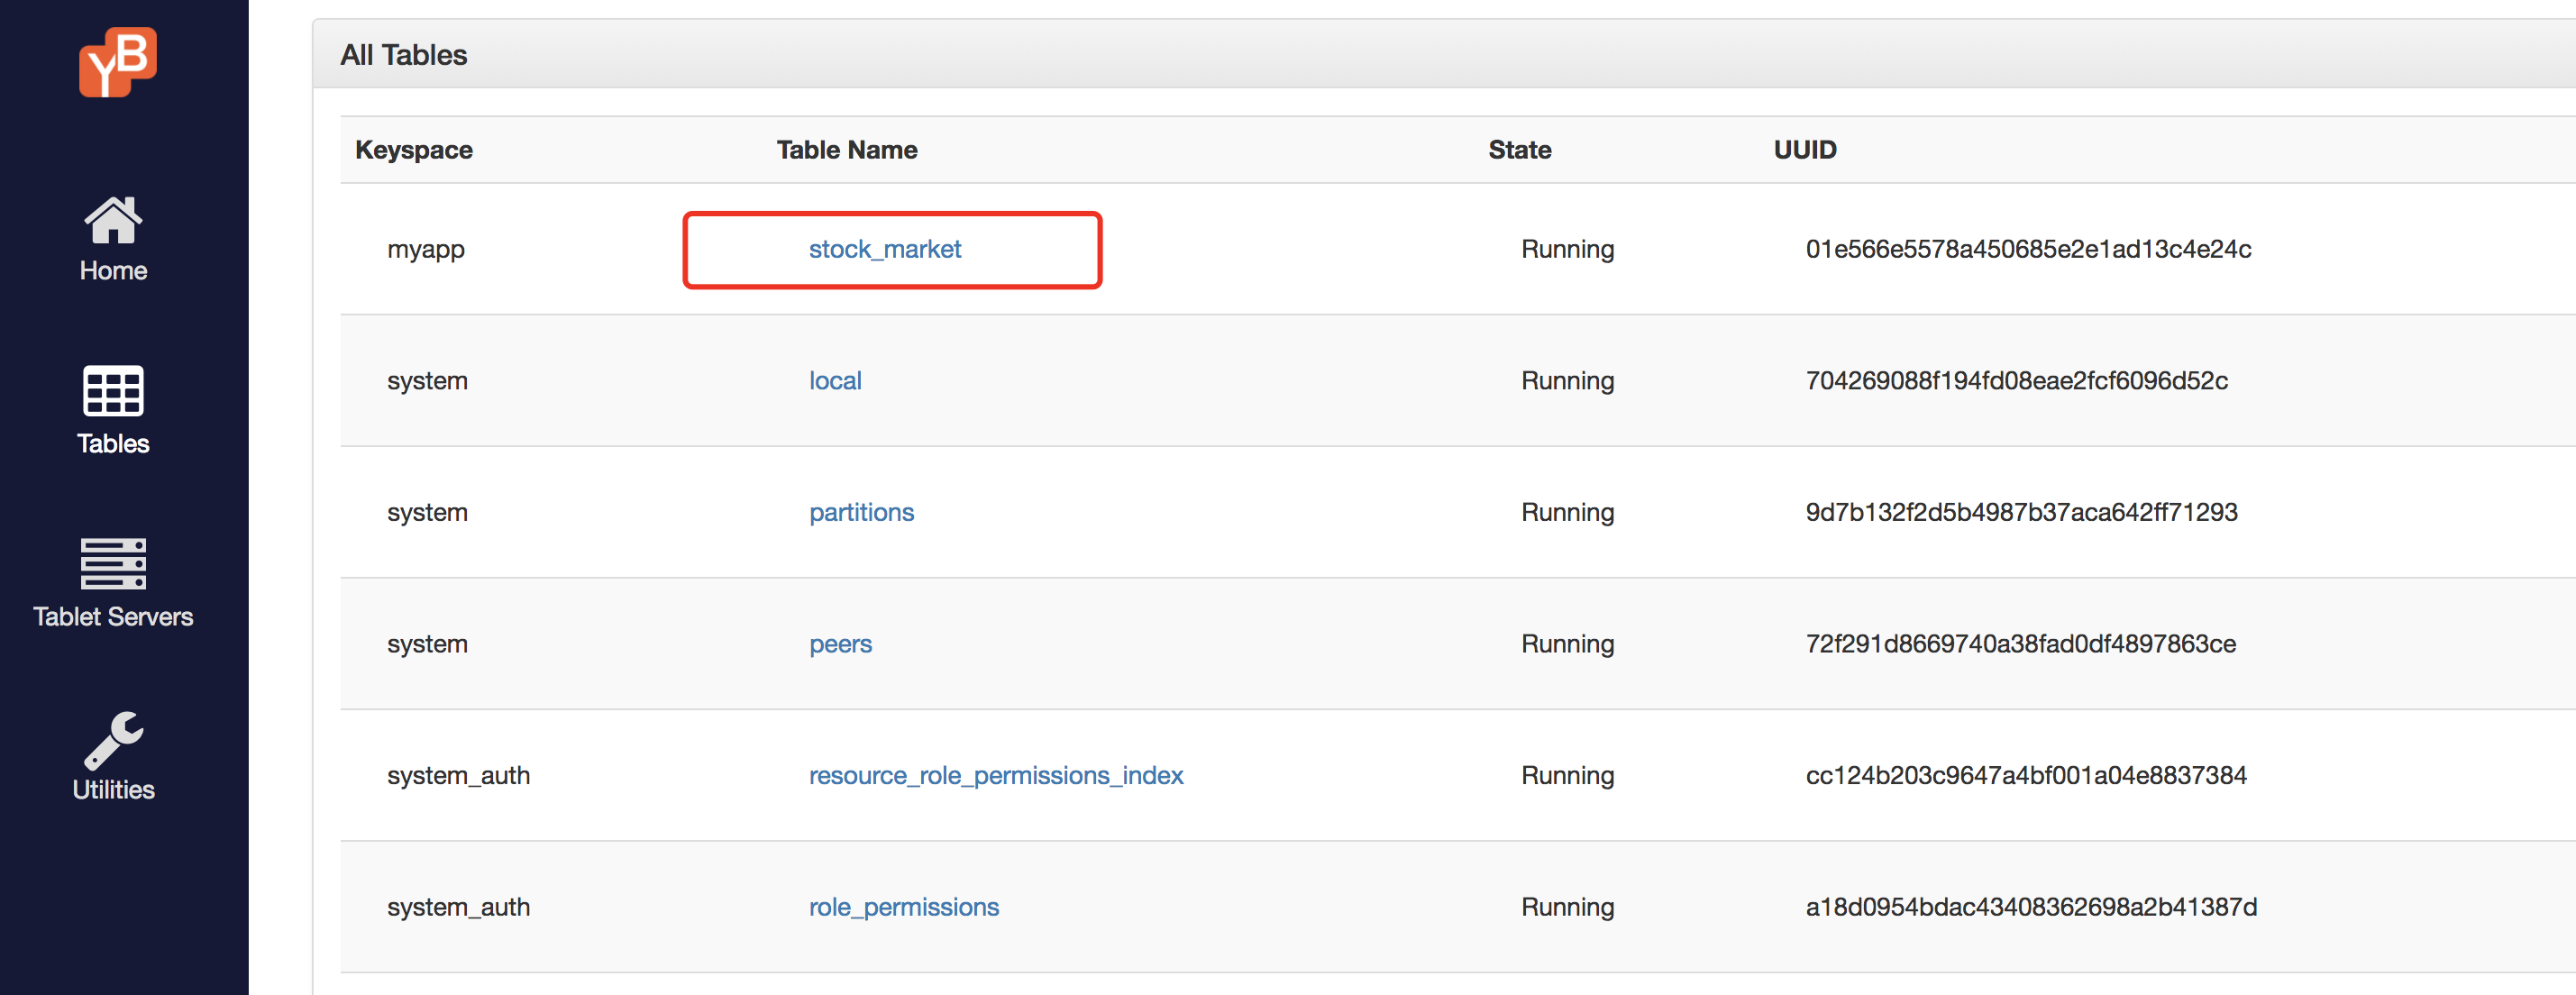Select system keyspace in local row
The image size is (2576, 995).
(x=427, y=381)
